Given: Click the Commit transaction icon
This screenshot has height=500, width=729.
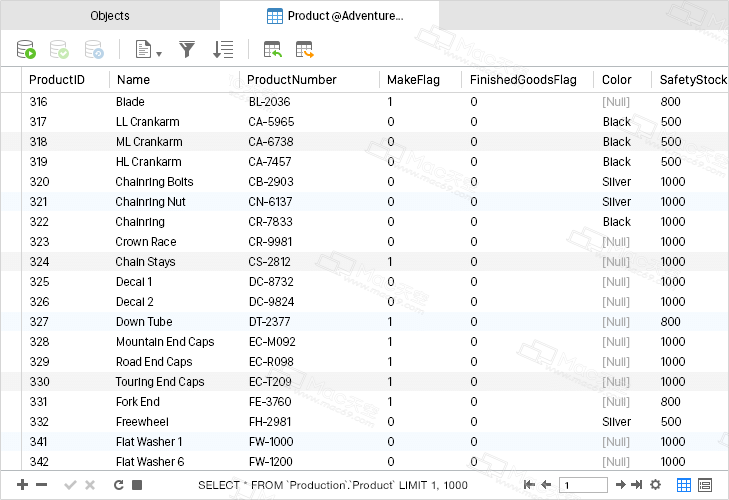Looking at the screenshot, I should [x=60, y=49].
